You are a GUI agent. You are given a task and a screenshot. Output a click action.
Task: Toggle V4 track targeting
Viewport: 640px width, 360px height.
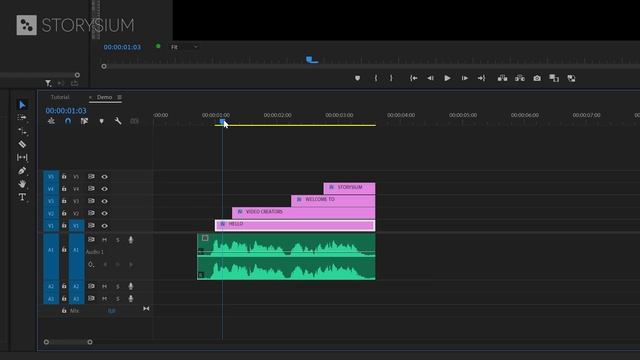pyautogui.click(x=76, y=189)
